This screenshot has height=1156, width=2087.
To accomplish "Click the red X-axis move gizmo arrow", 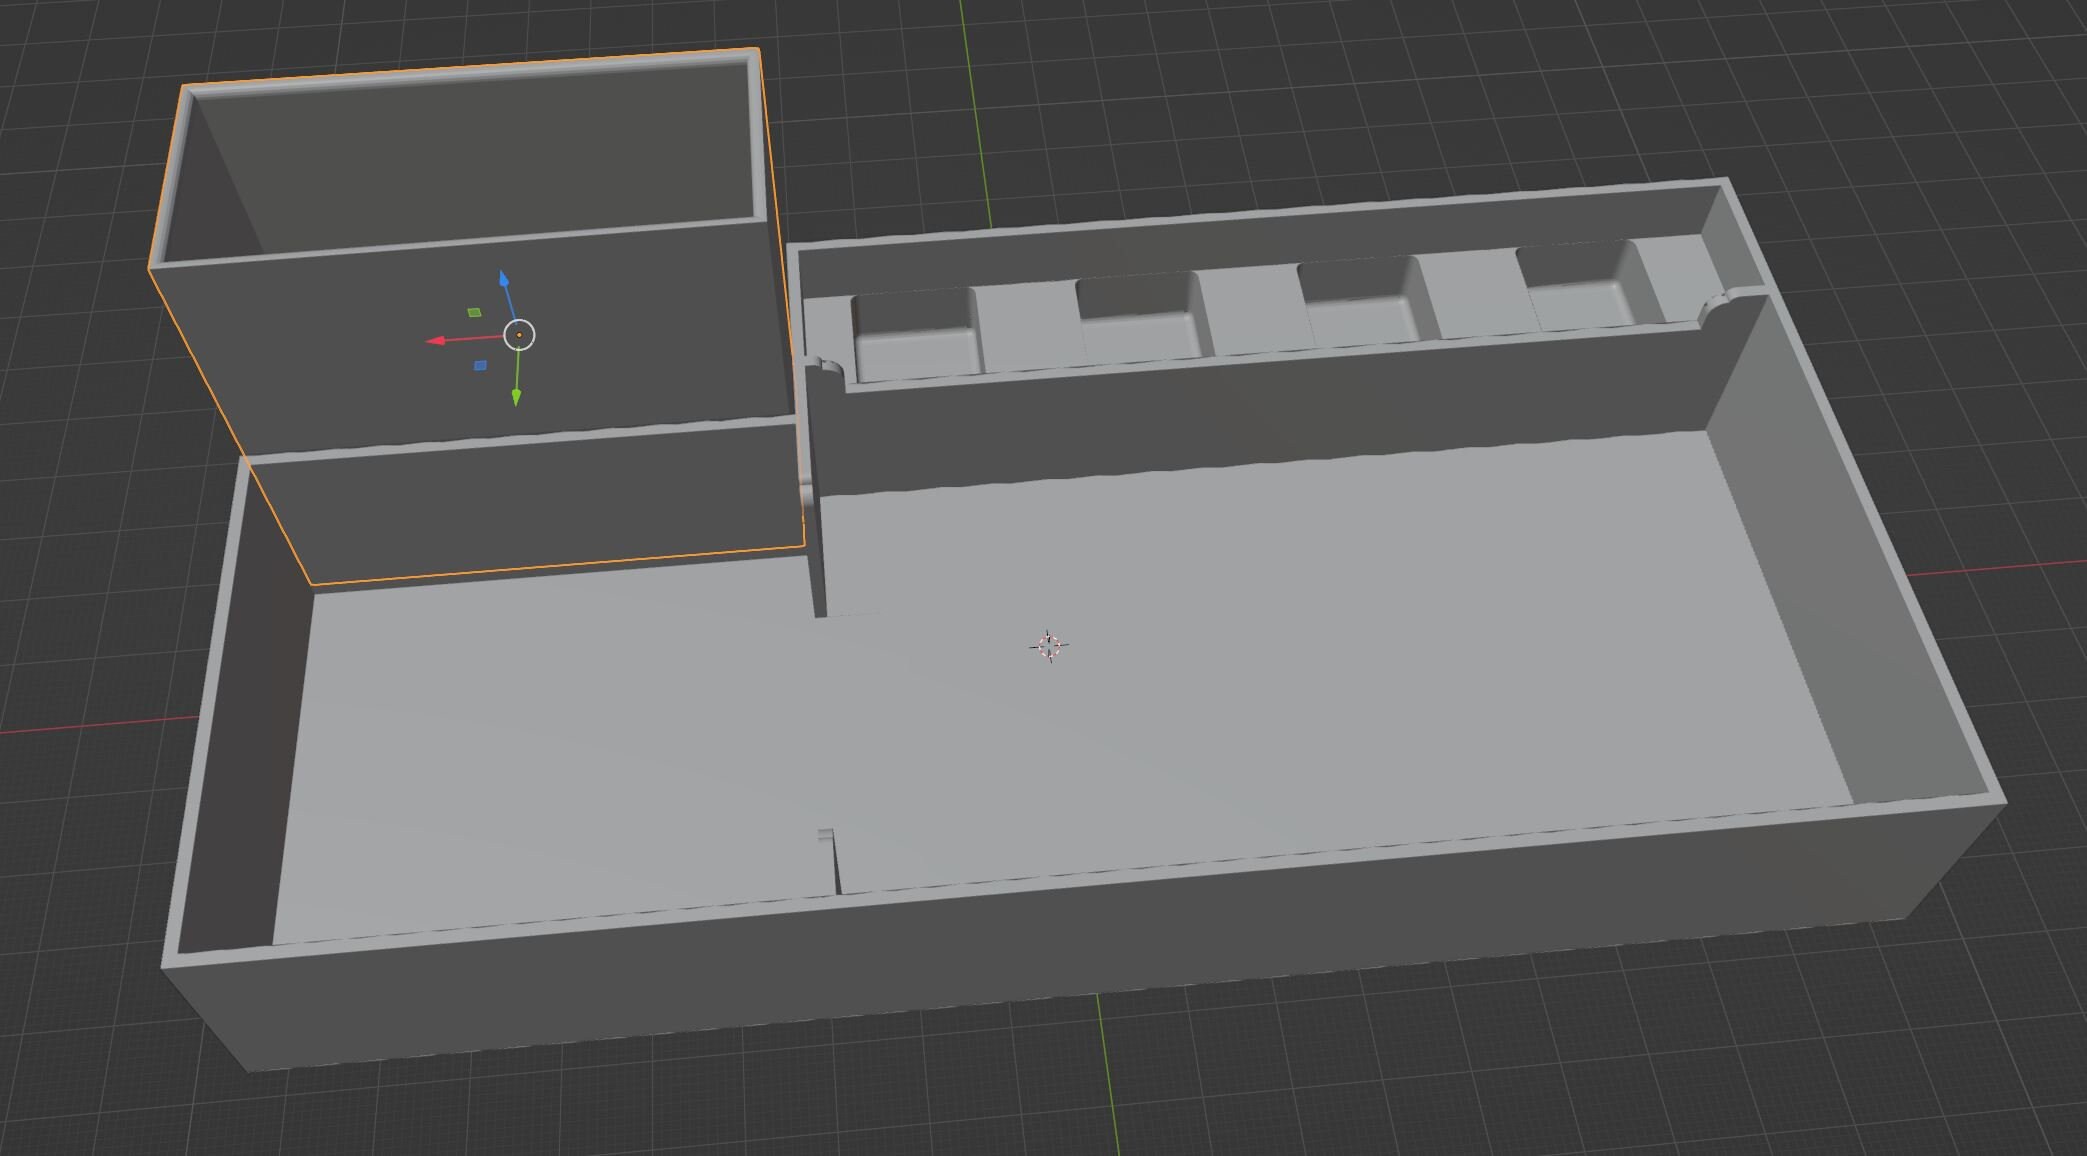I will [x=436, y=341].
